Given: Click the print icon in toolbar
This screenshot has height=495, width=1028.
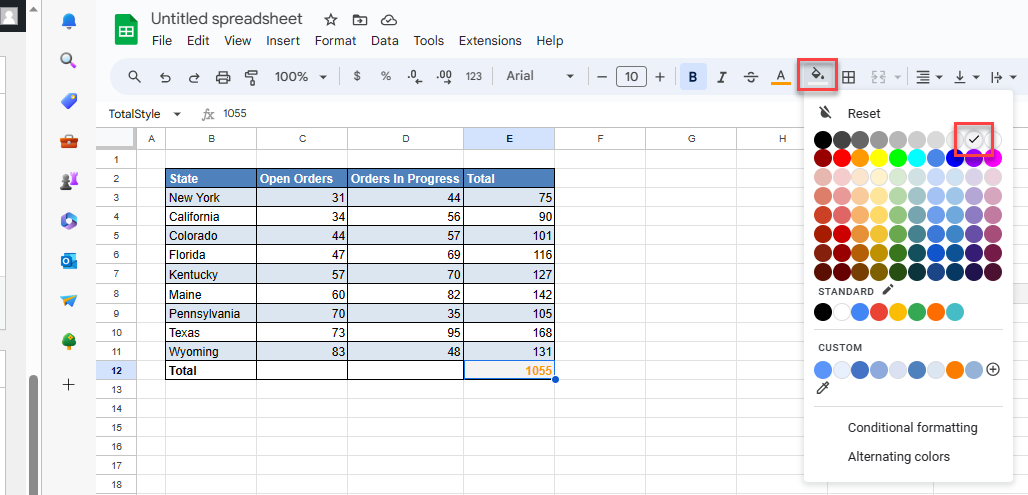Looking at the screenshot, I should (x=223, y=77).
